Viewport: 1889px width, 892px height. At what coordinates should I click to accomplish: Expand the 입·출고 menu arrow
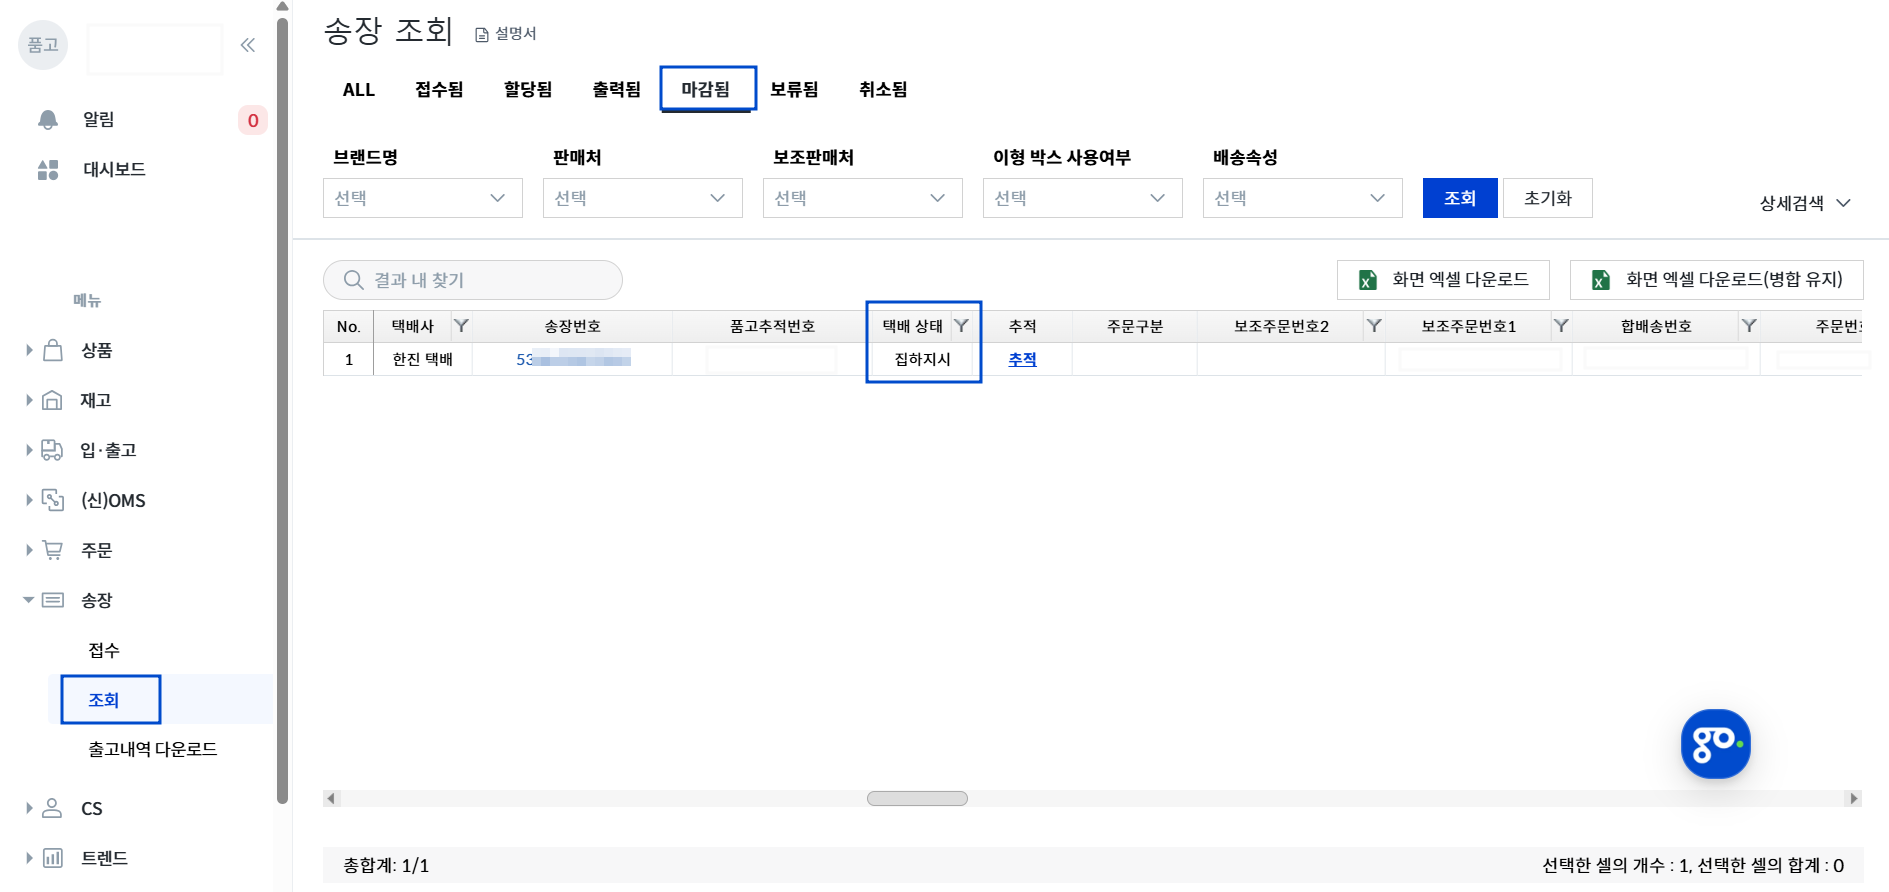[x=29, y=450]
